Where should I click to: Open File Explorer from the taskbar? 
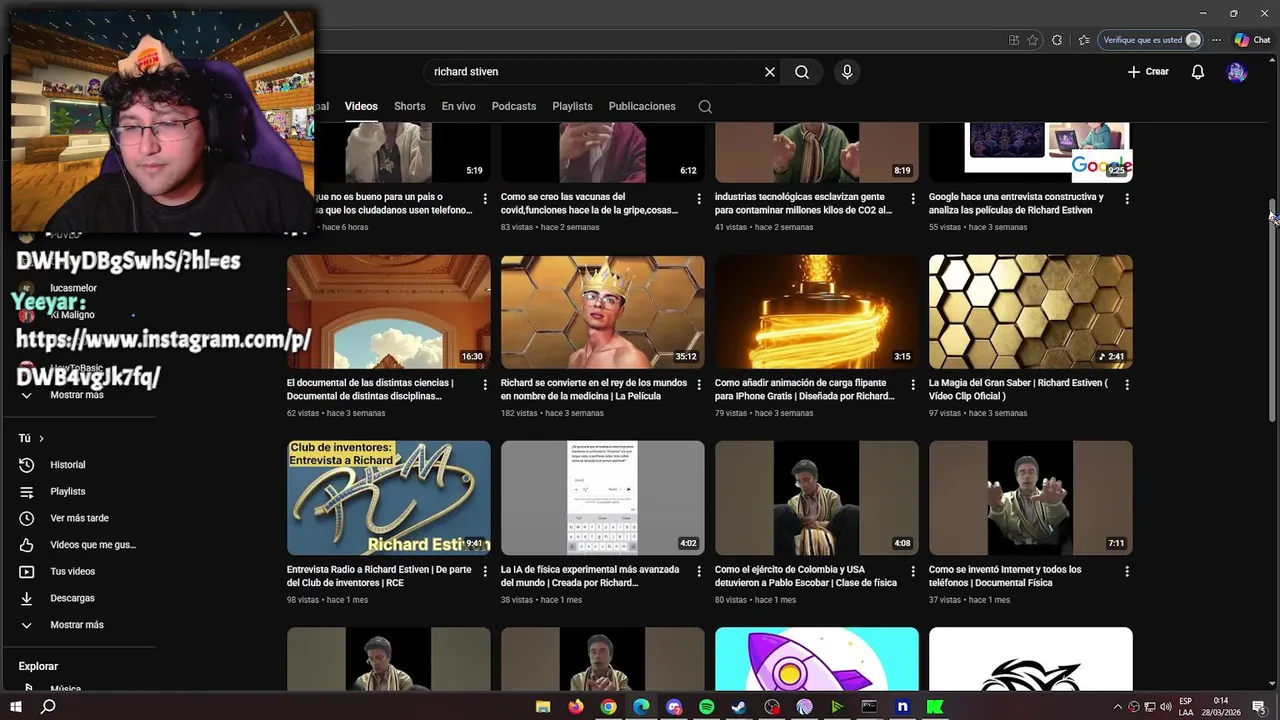click(x=543, y=707)
